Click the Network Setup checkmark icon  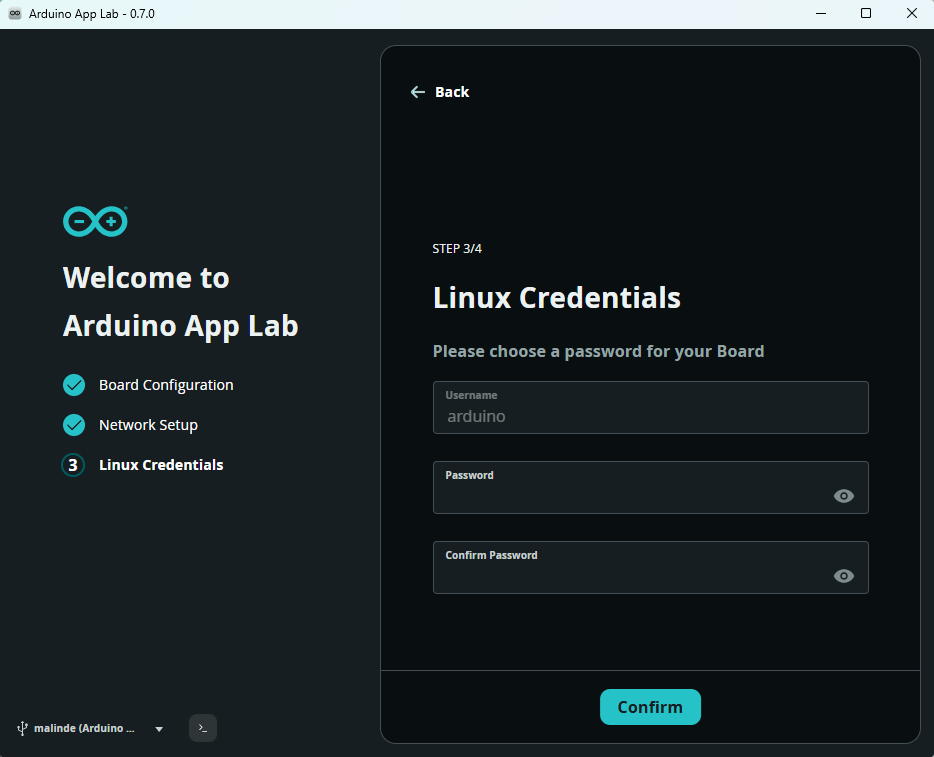pyautogui.click(x=74, y=425)
